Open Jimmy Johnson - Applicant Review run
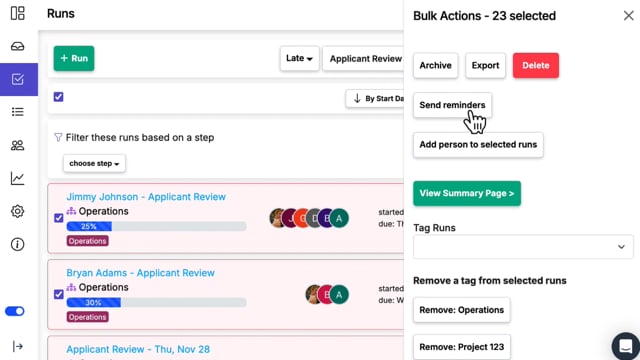 pos(146,197)
